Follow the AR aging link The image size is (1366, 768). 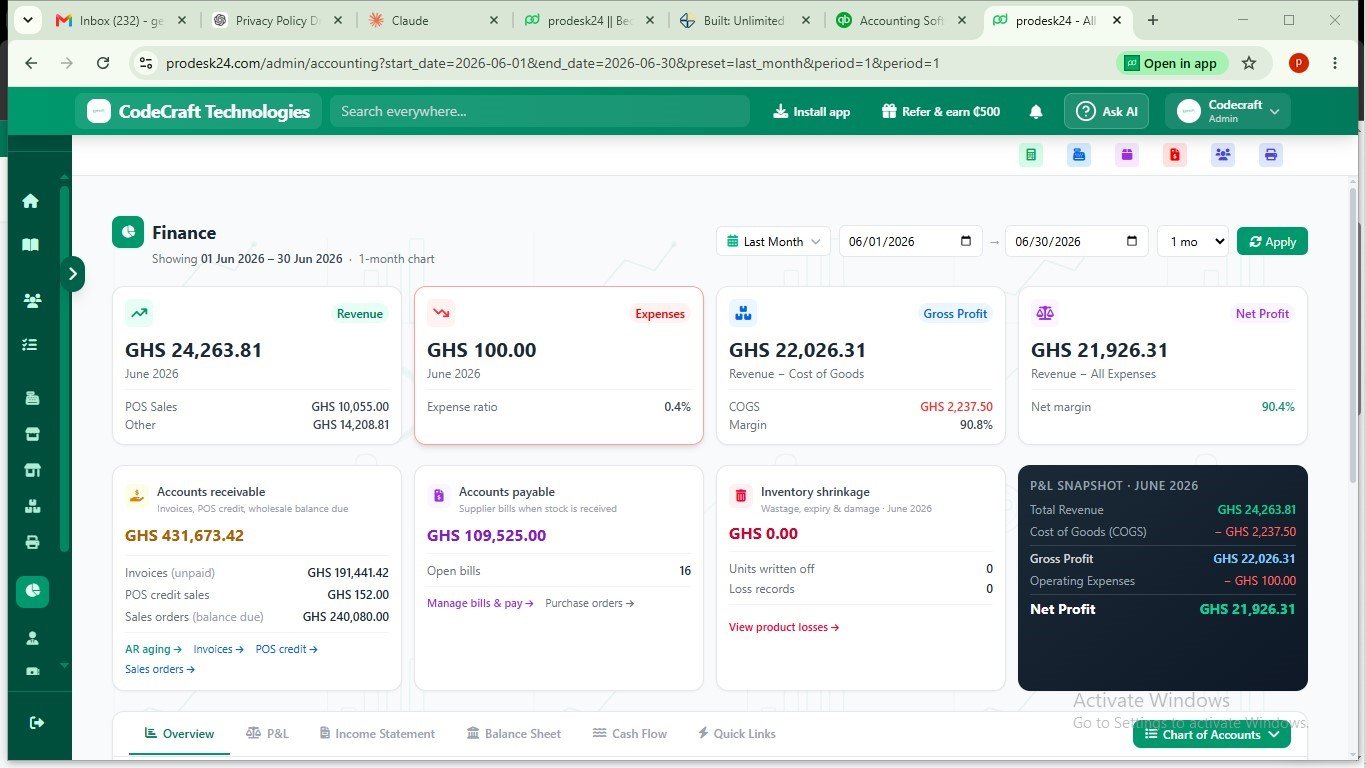[151, 649]
